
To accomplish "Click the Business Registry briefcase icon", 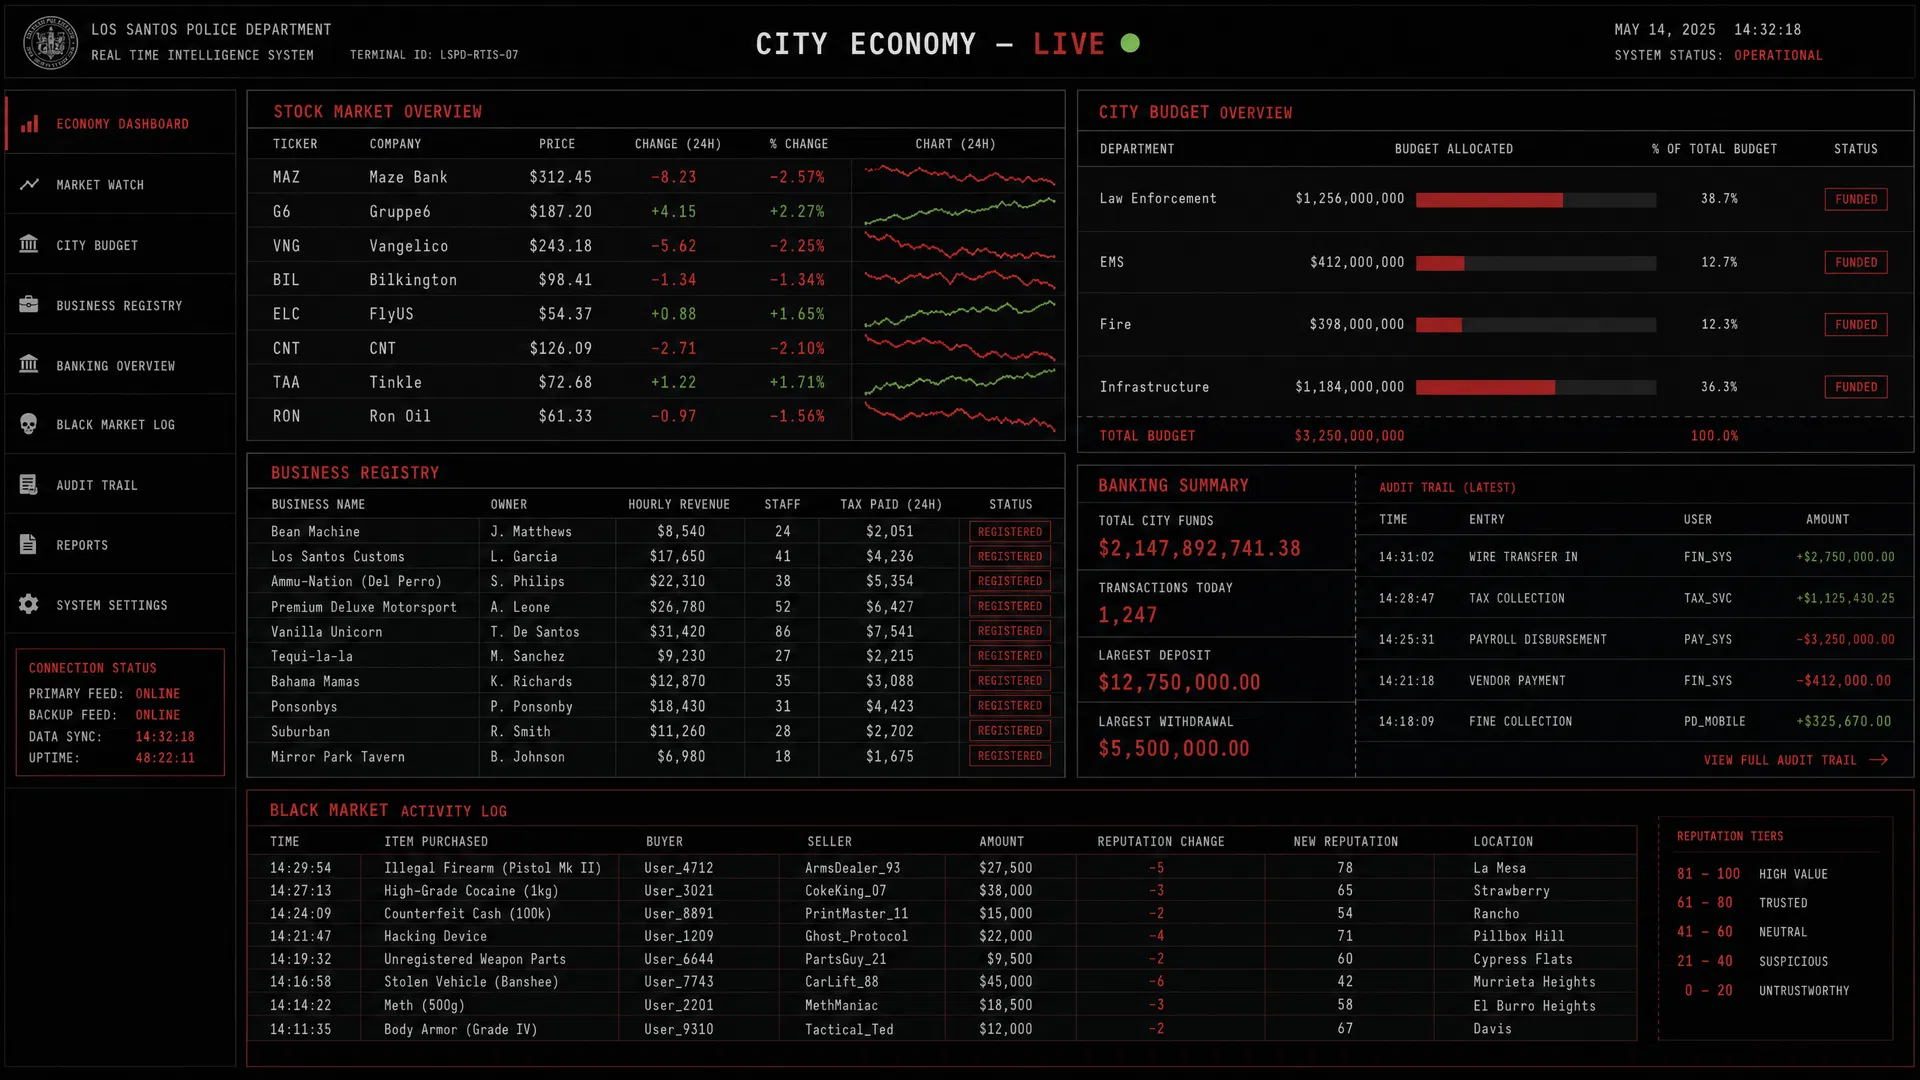I will tap(29, 305).
